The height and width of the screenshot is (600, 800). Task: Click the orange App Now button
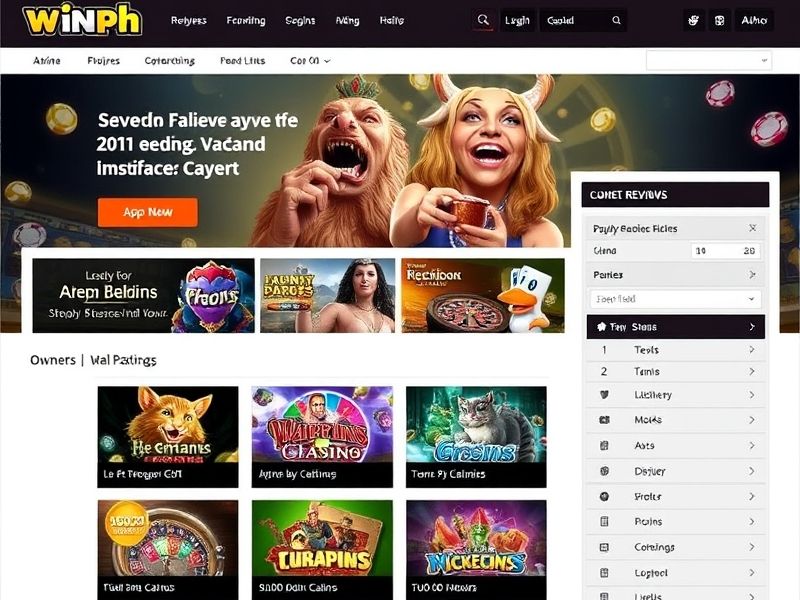click(147, 212)
